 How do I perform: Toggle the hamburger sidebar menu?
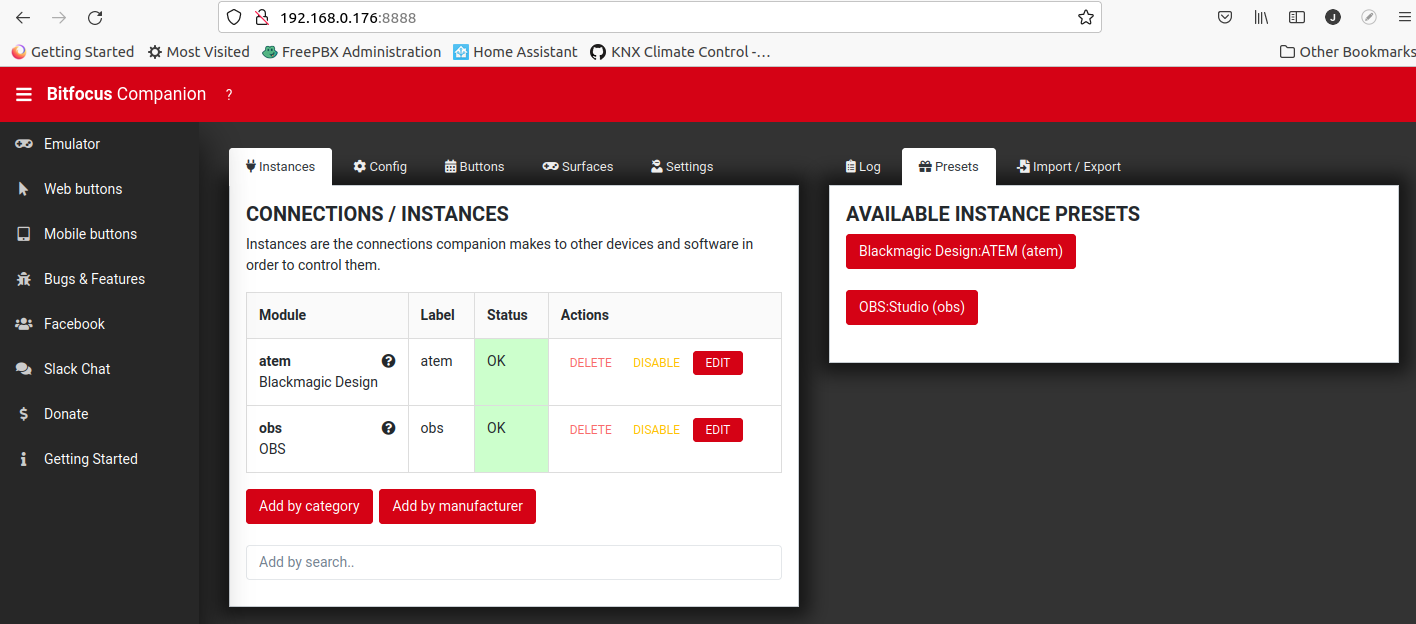(x=24, y=94)
